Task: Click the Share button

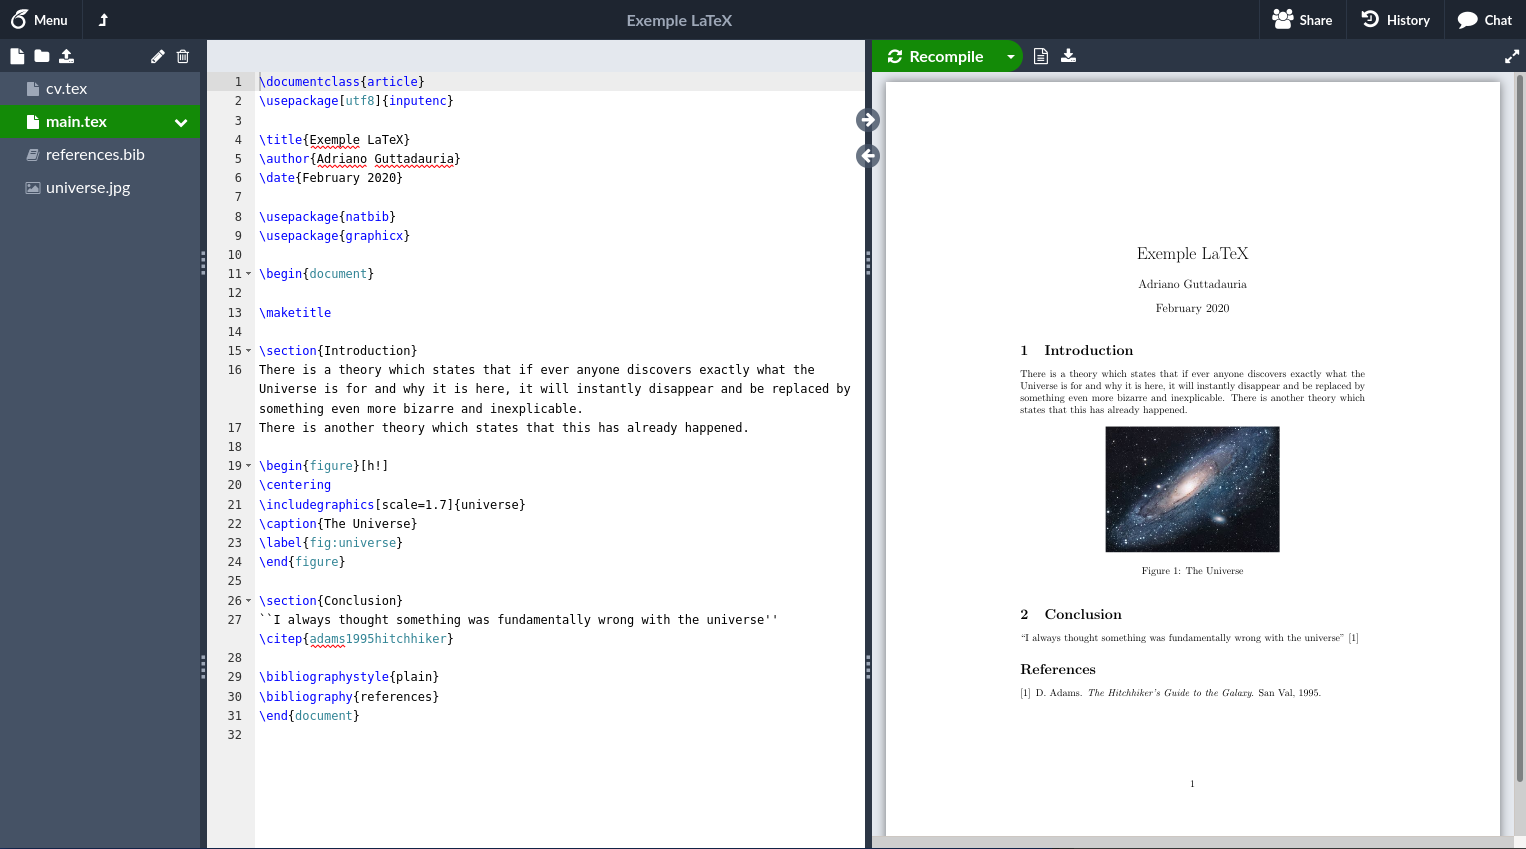Action: [x=1302, y=20]
